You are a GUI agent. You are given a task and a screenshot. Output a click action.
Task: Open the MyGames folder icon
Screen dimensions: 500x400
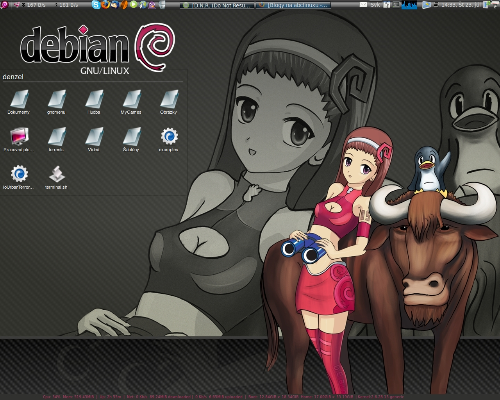click(132, 100)
